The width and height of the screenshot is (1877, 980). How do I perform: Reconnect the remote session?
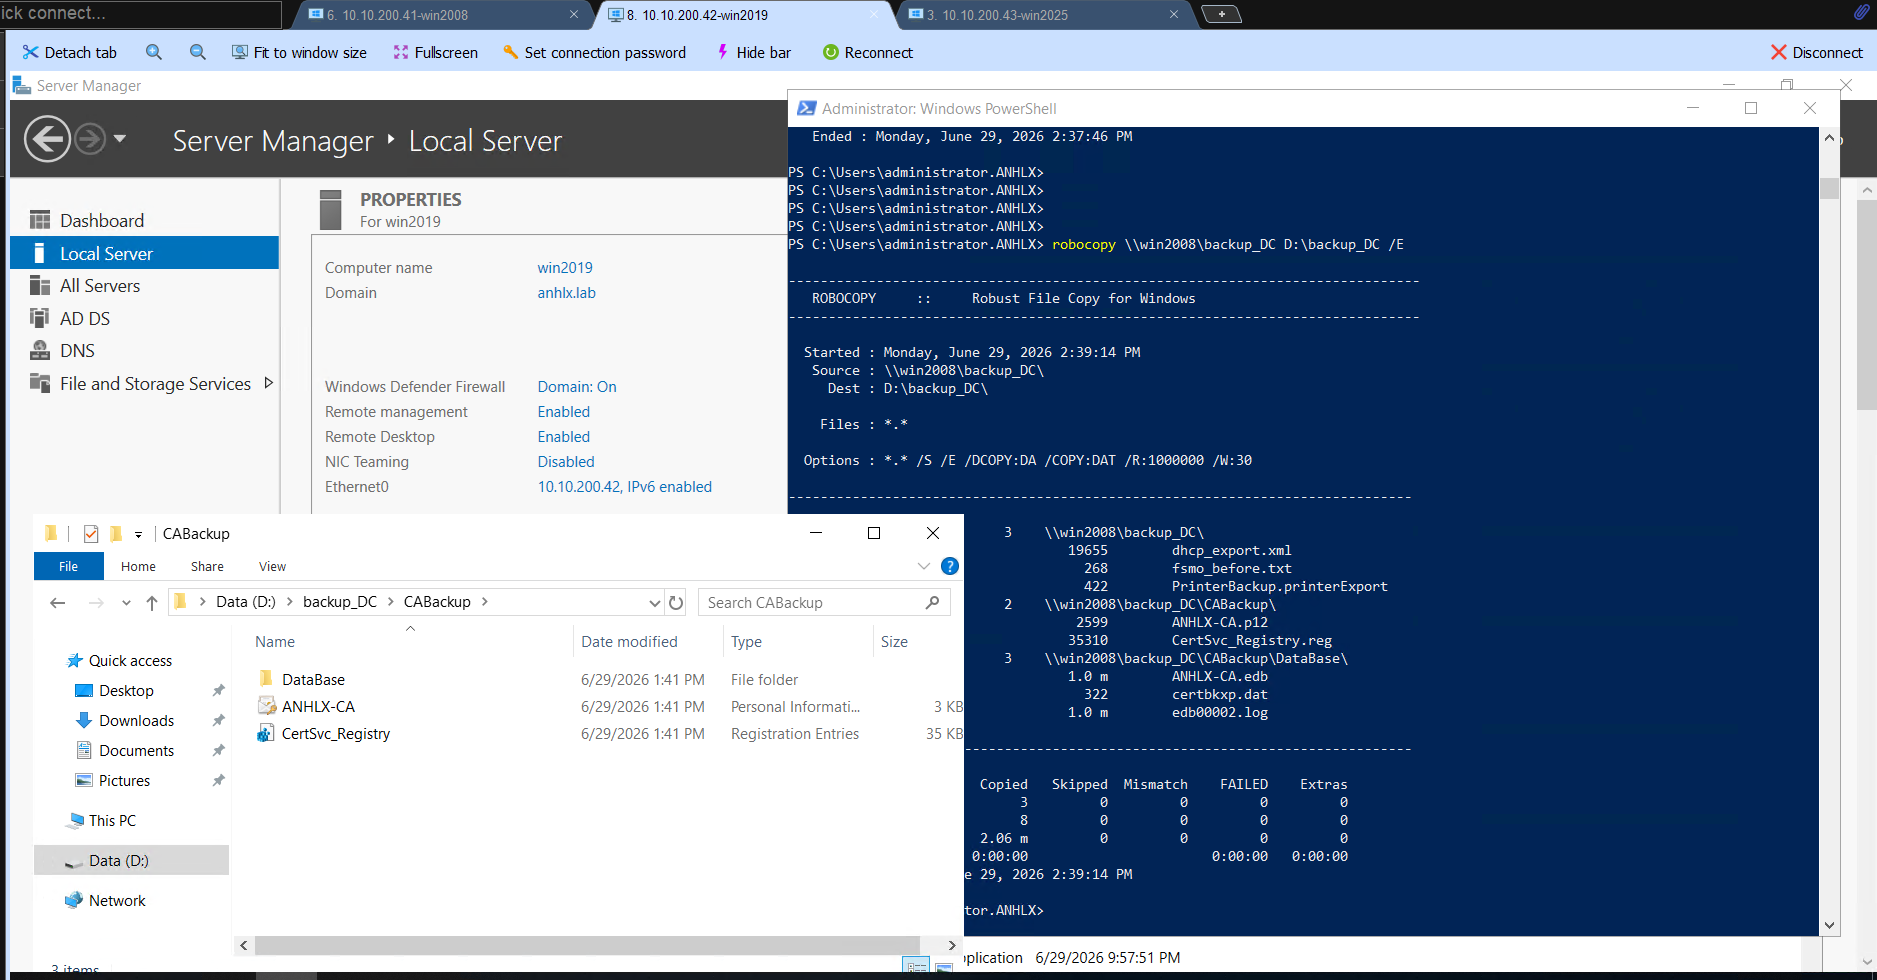tap(867, 52)
